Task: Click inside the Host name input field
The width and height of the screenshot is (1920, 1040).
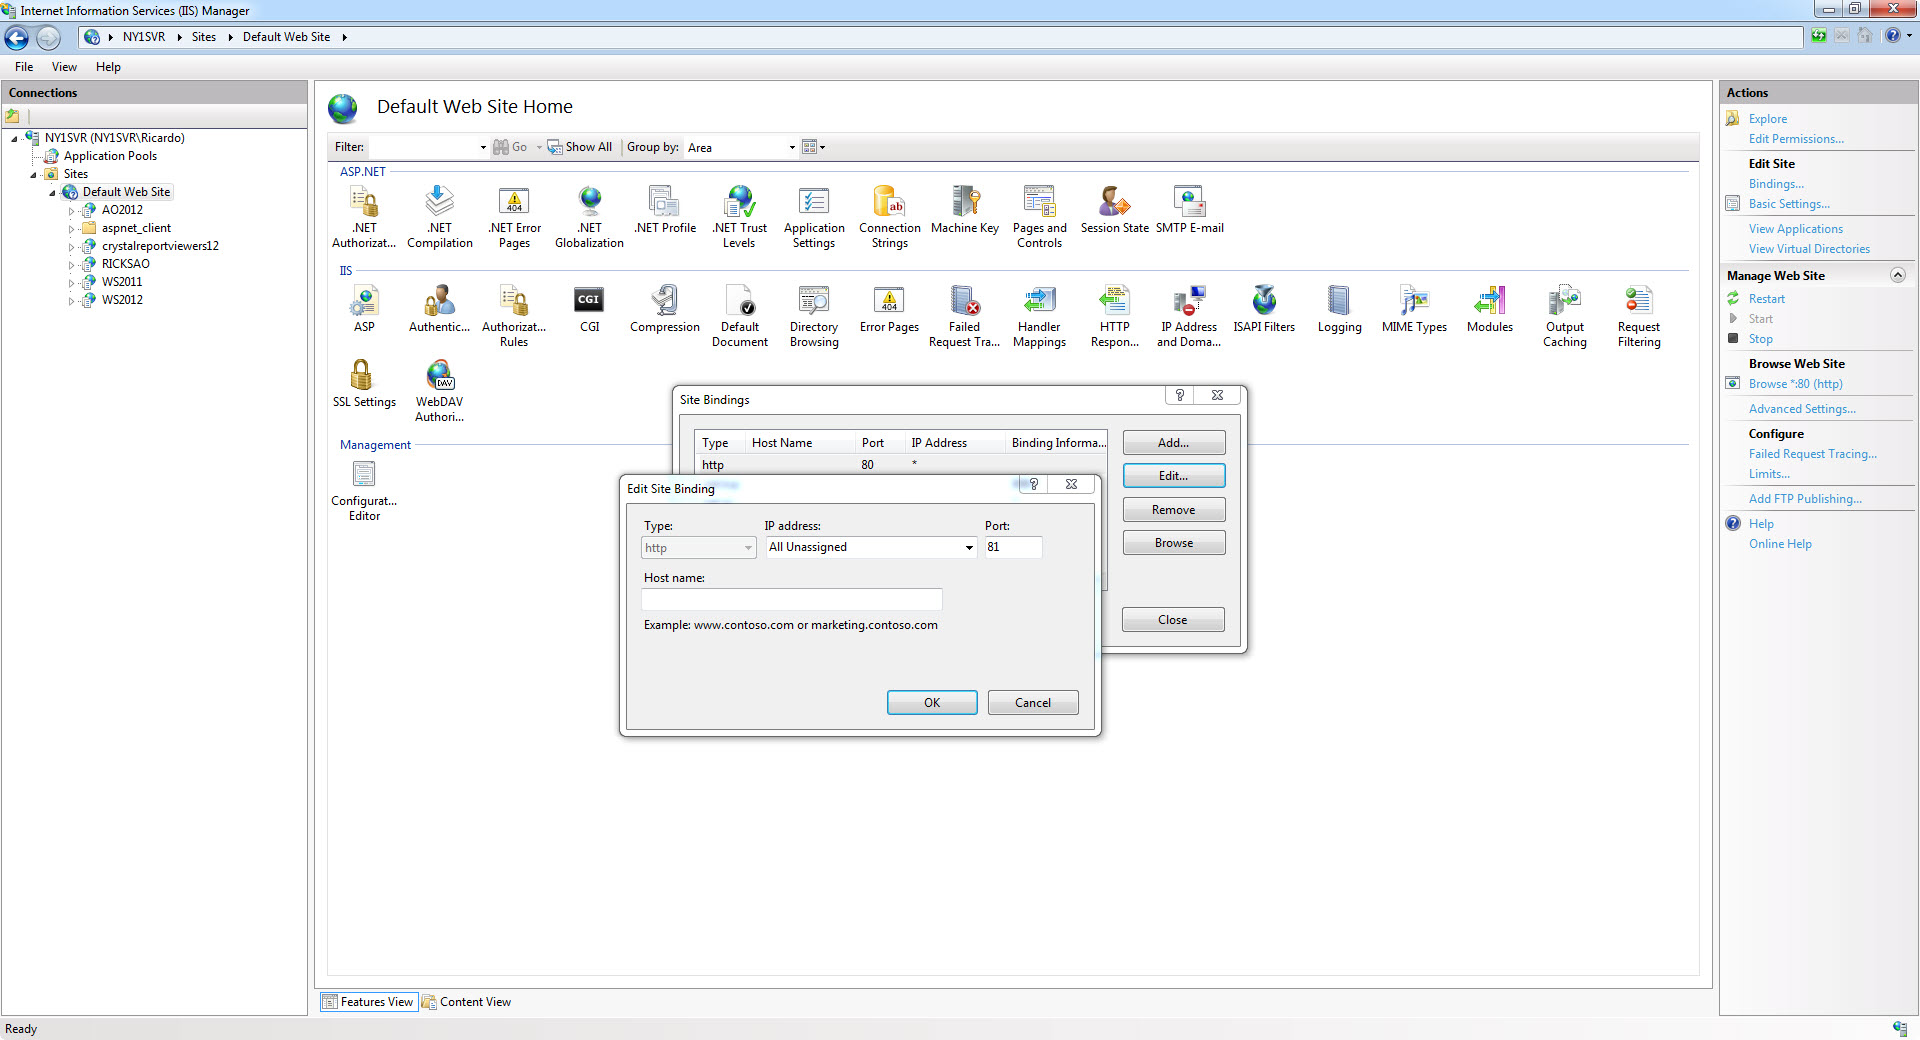Action: (x=790, y=599)
